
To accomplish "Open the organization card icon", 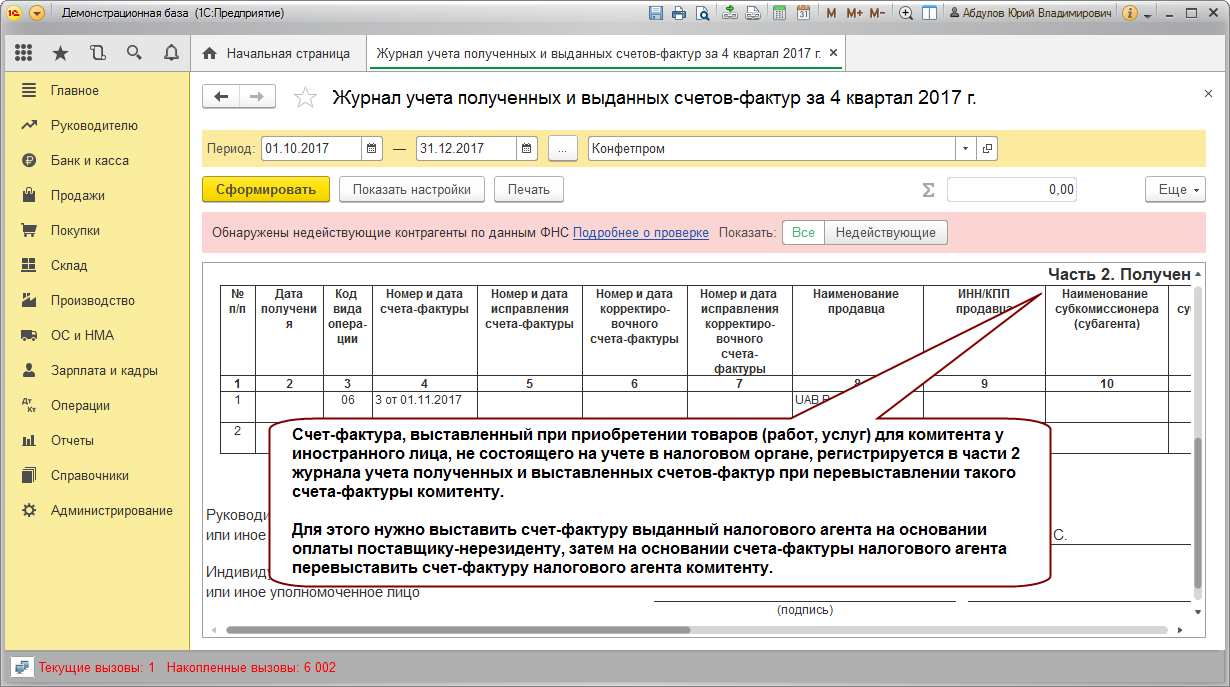I will click(x=987, y=148).
